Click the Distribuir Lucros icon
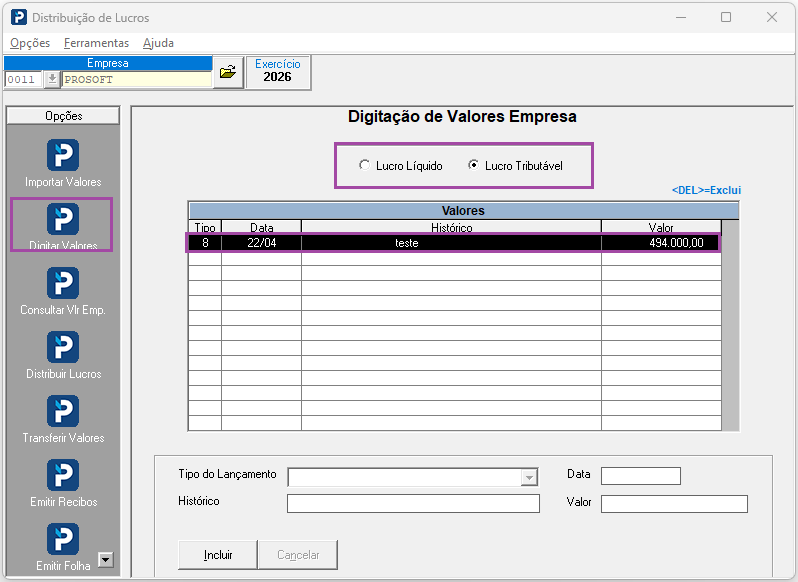Viewport: 798px width, 582px height. [63, 347]
